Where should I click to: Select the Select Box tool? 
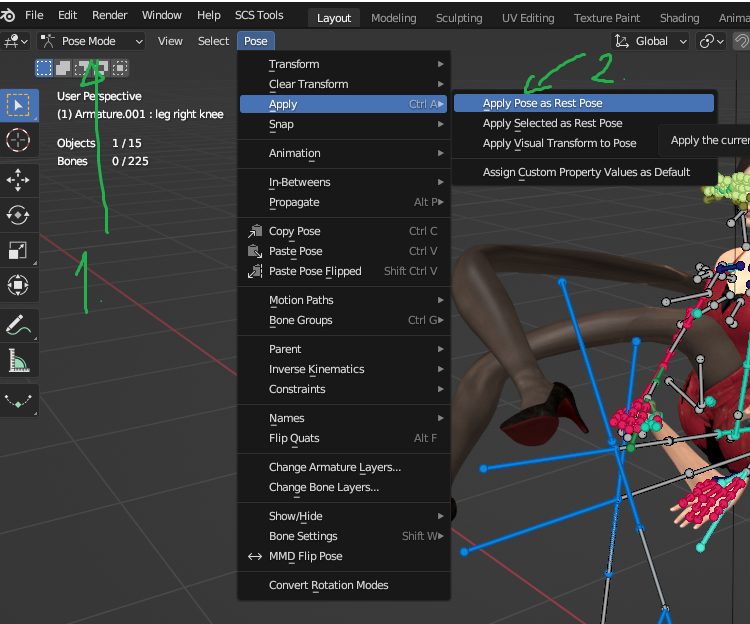(x=19, y=105)
